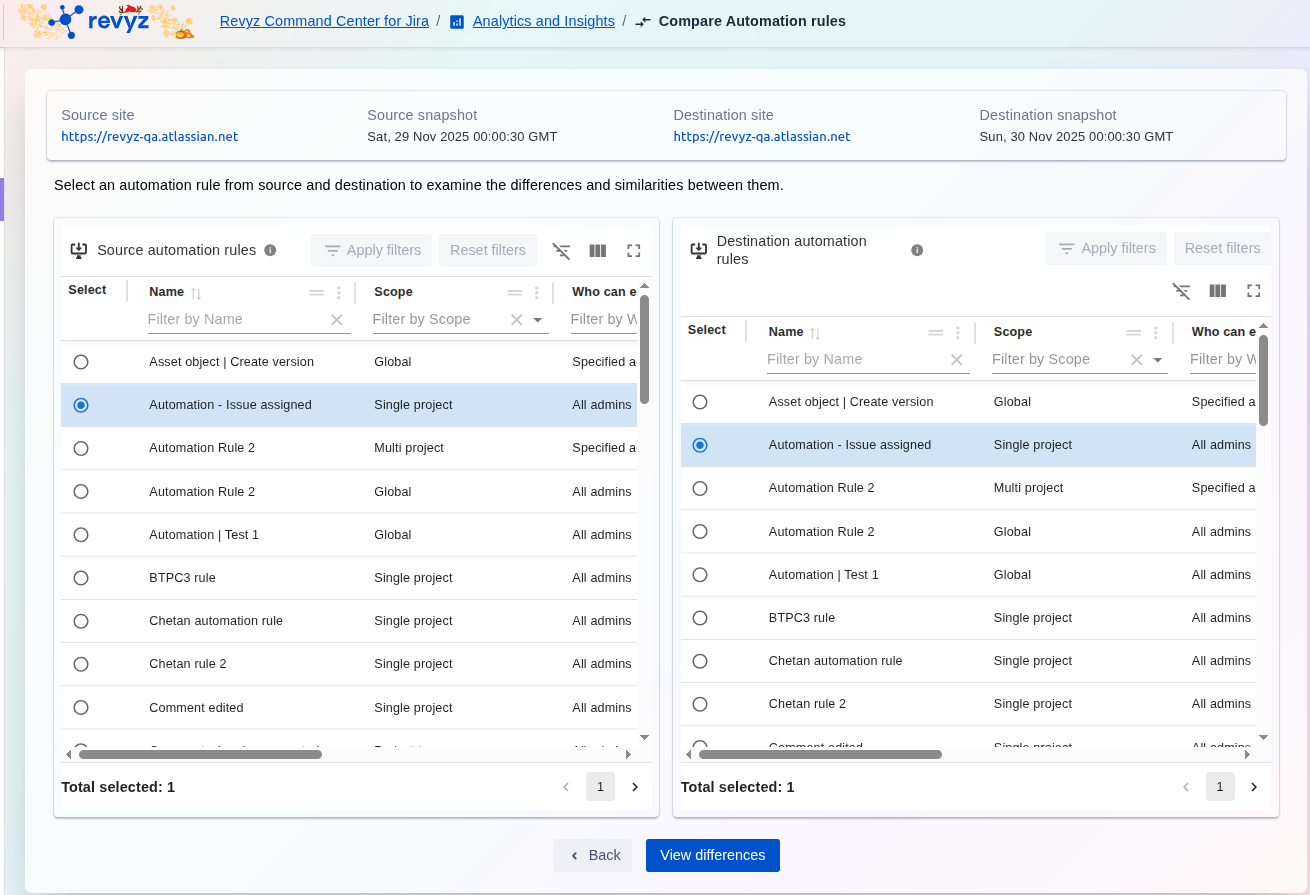The height and width of the screenshot is (895, 1310).
Task: Select the destination radio button for Chetan rule 2
Action: (x=700, y=704)
